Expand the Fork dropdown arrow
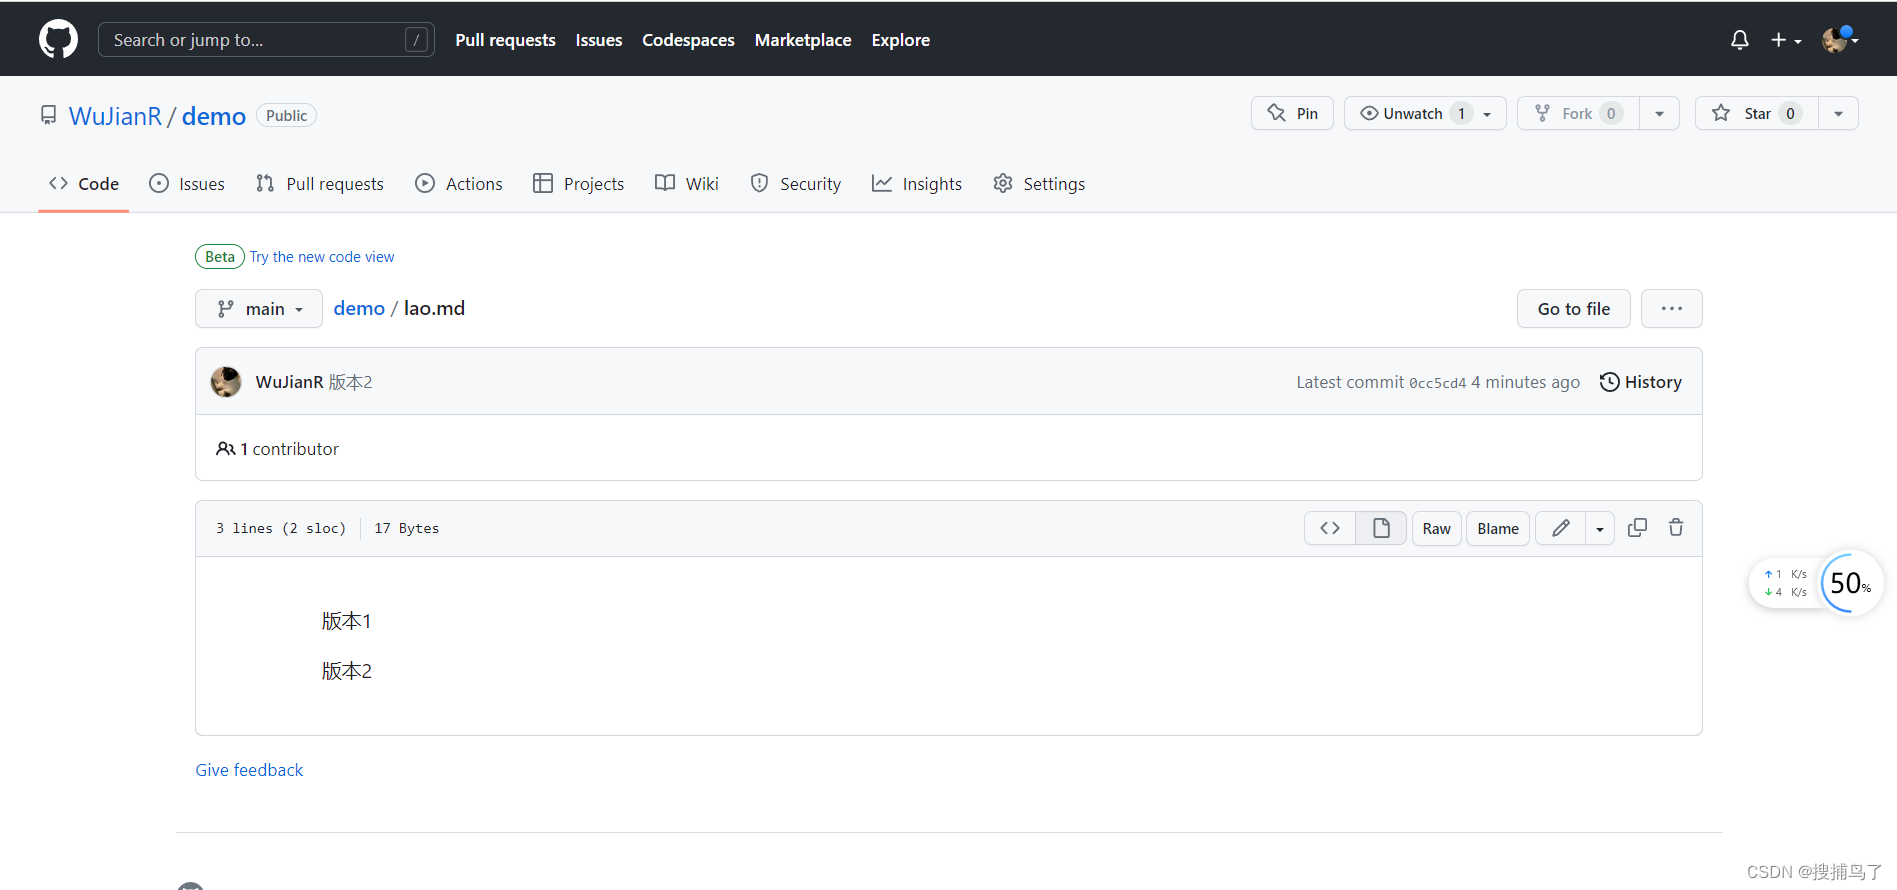Viewport: 1897px width, 890px height. [1660, 114]
